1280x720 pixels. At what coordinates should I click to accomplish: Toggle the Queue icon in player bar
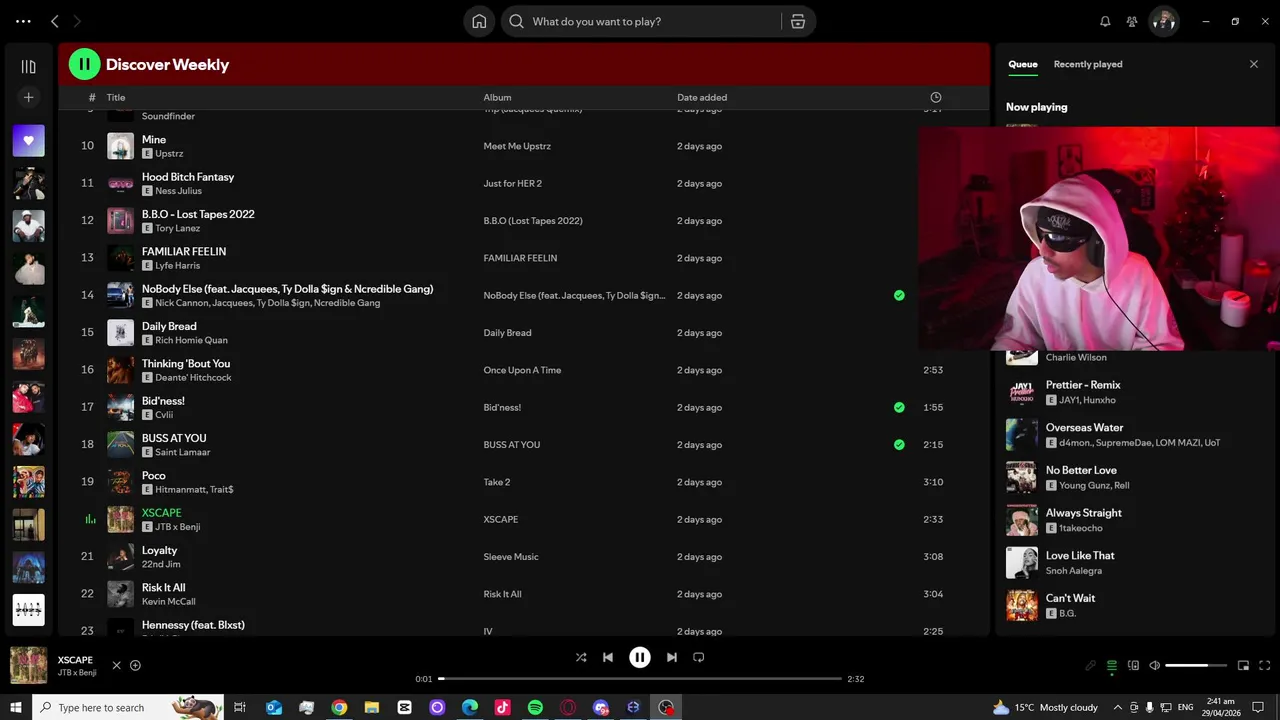click(x=1111, y=665)
